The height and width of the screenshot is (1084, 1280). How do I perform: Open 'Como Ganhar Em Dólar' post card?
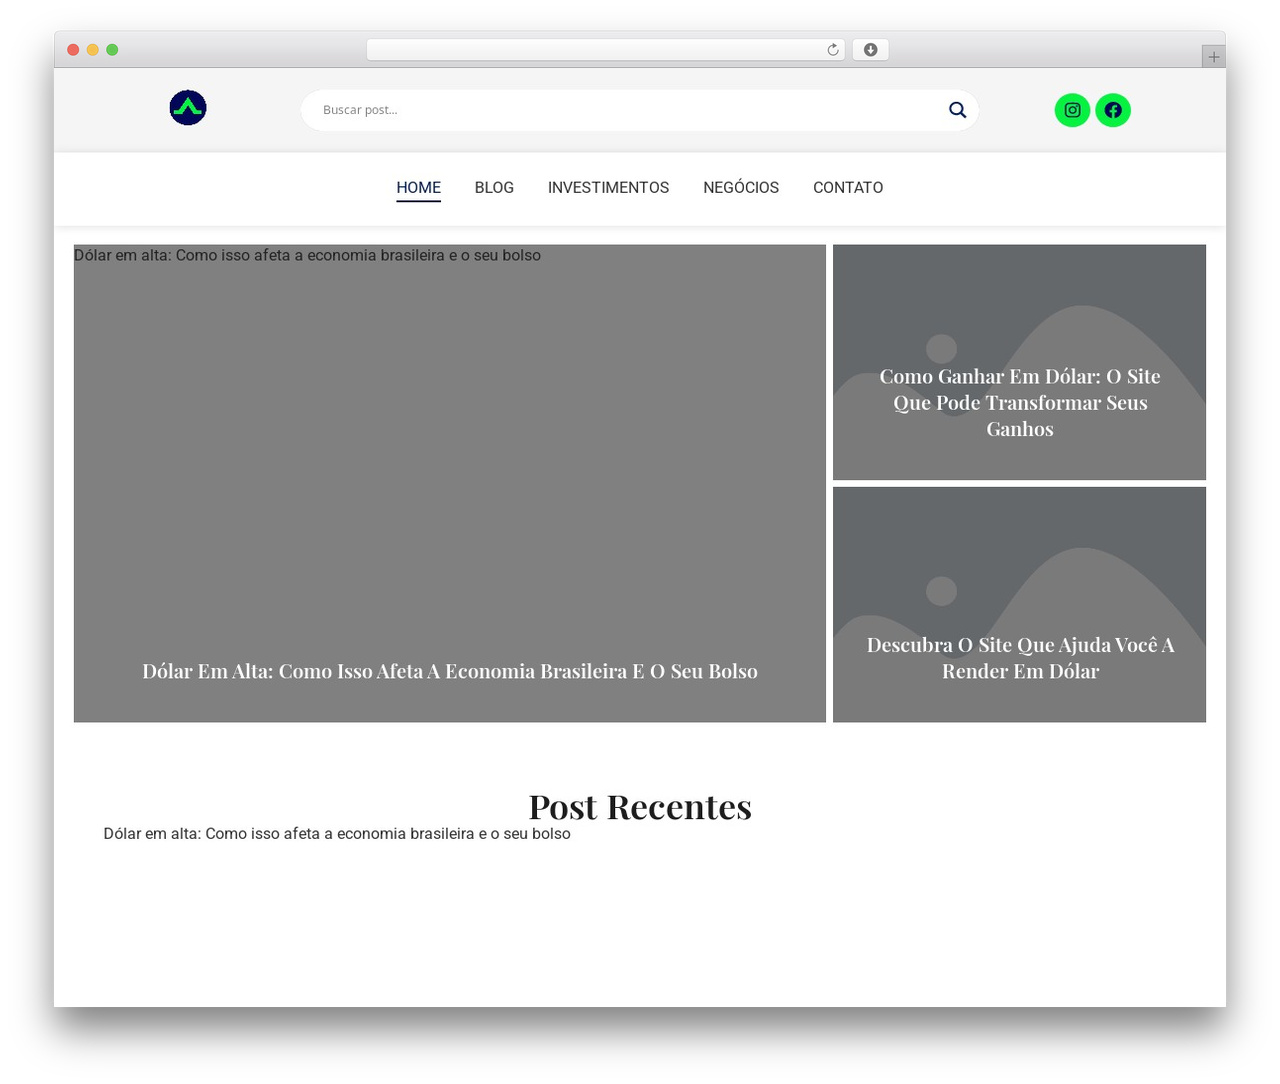click(x=1019, y=362)
